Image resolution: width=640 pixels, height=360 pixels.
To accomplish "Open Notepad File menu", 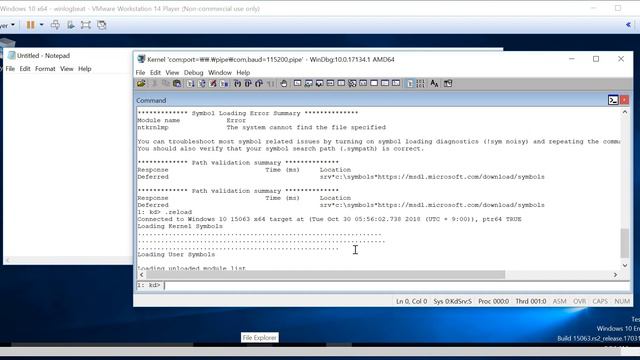I will (10, 69).
